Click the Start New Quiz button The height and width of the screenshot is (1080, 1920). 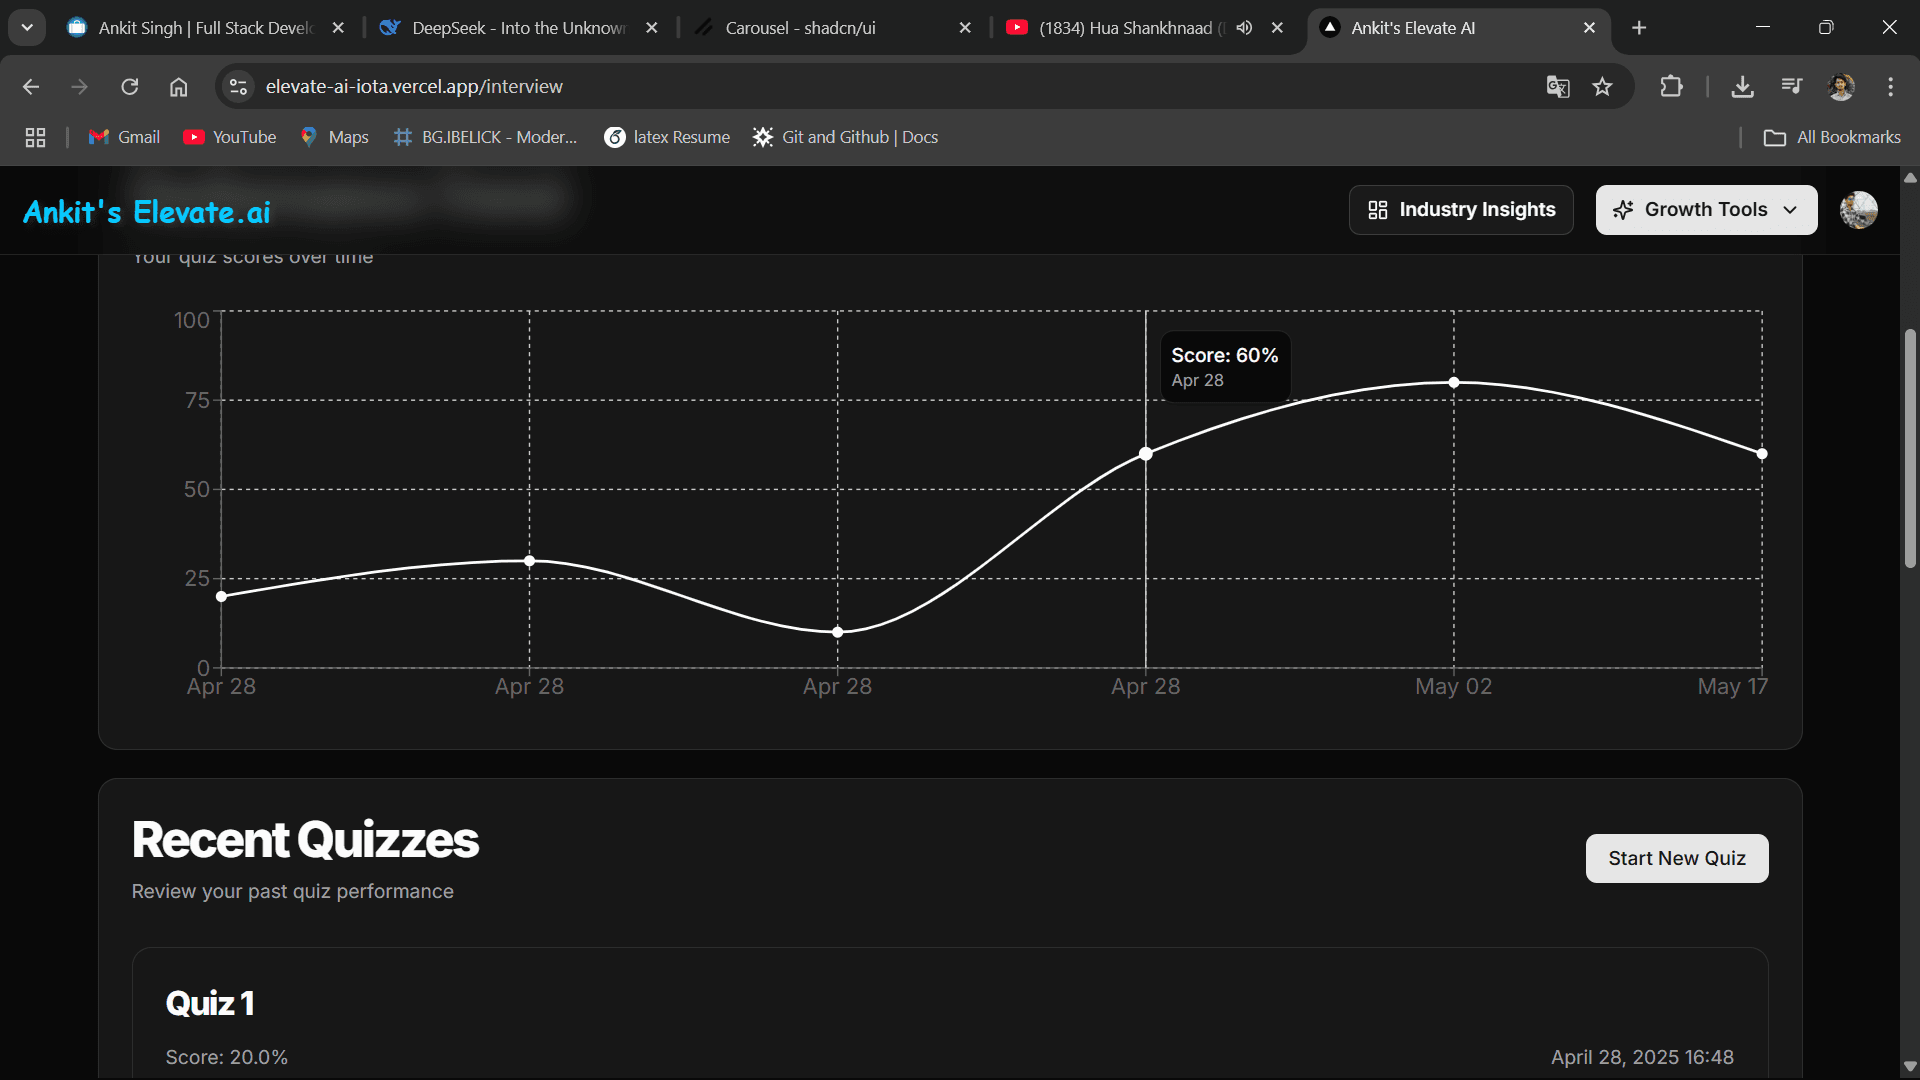(1677, 859)
